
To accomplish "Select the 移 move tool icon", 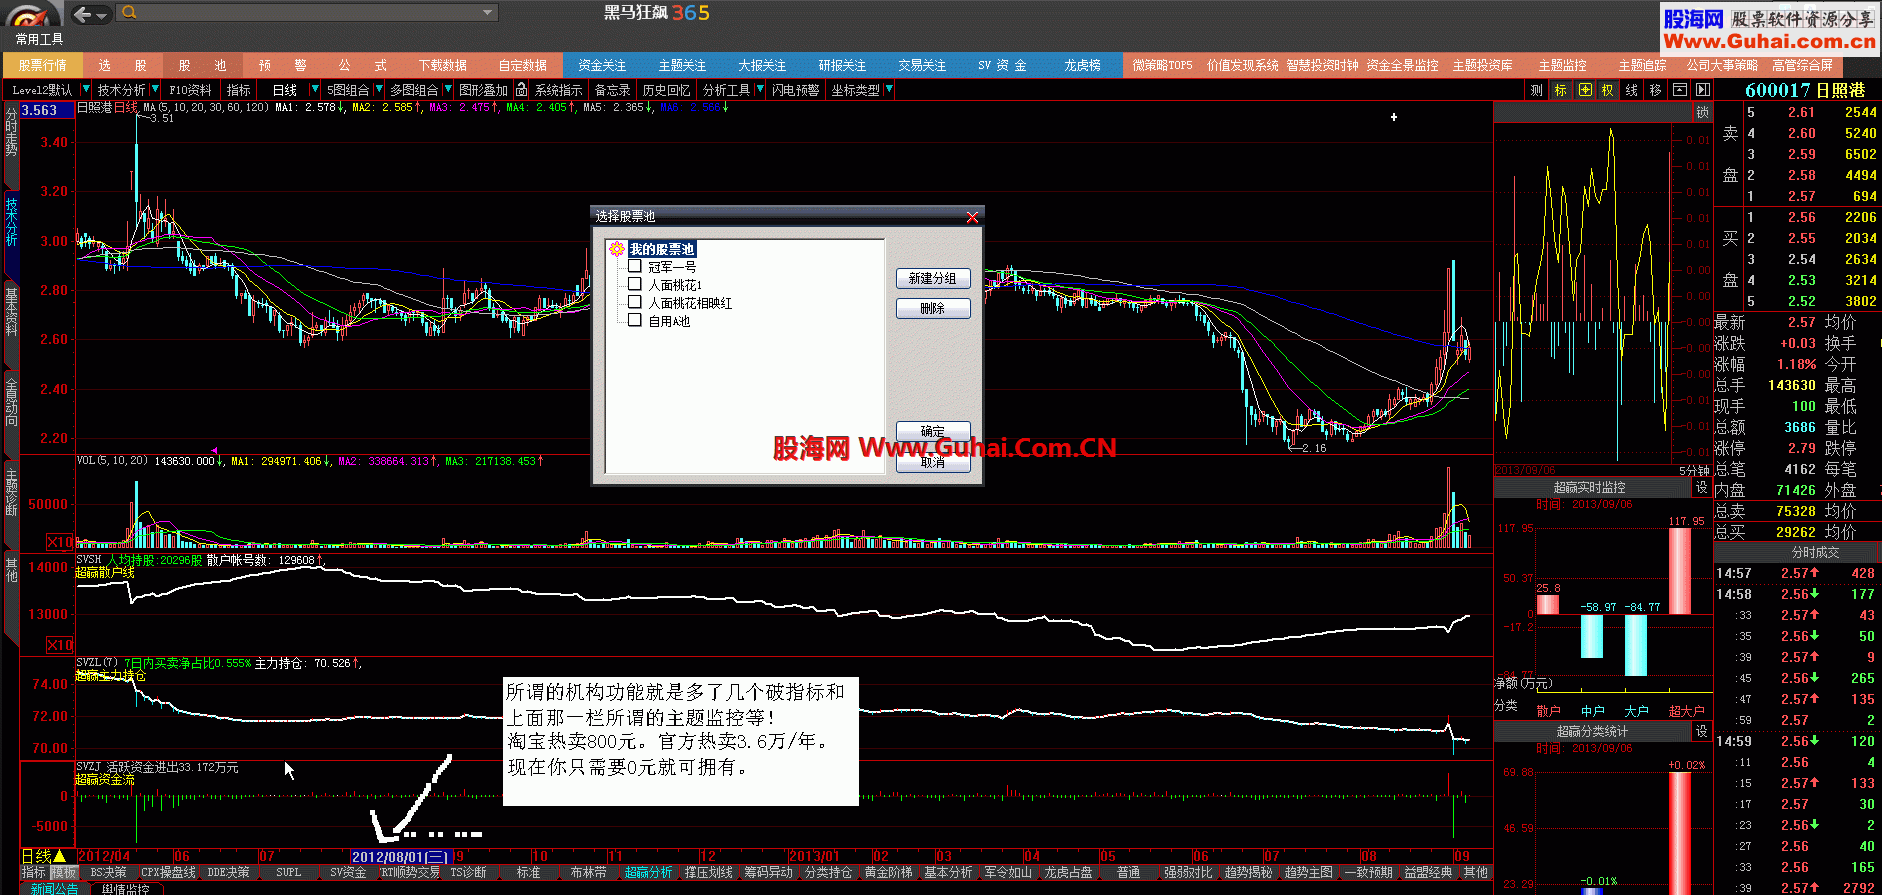I will tap(1655, 90).
